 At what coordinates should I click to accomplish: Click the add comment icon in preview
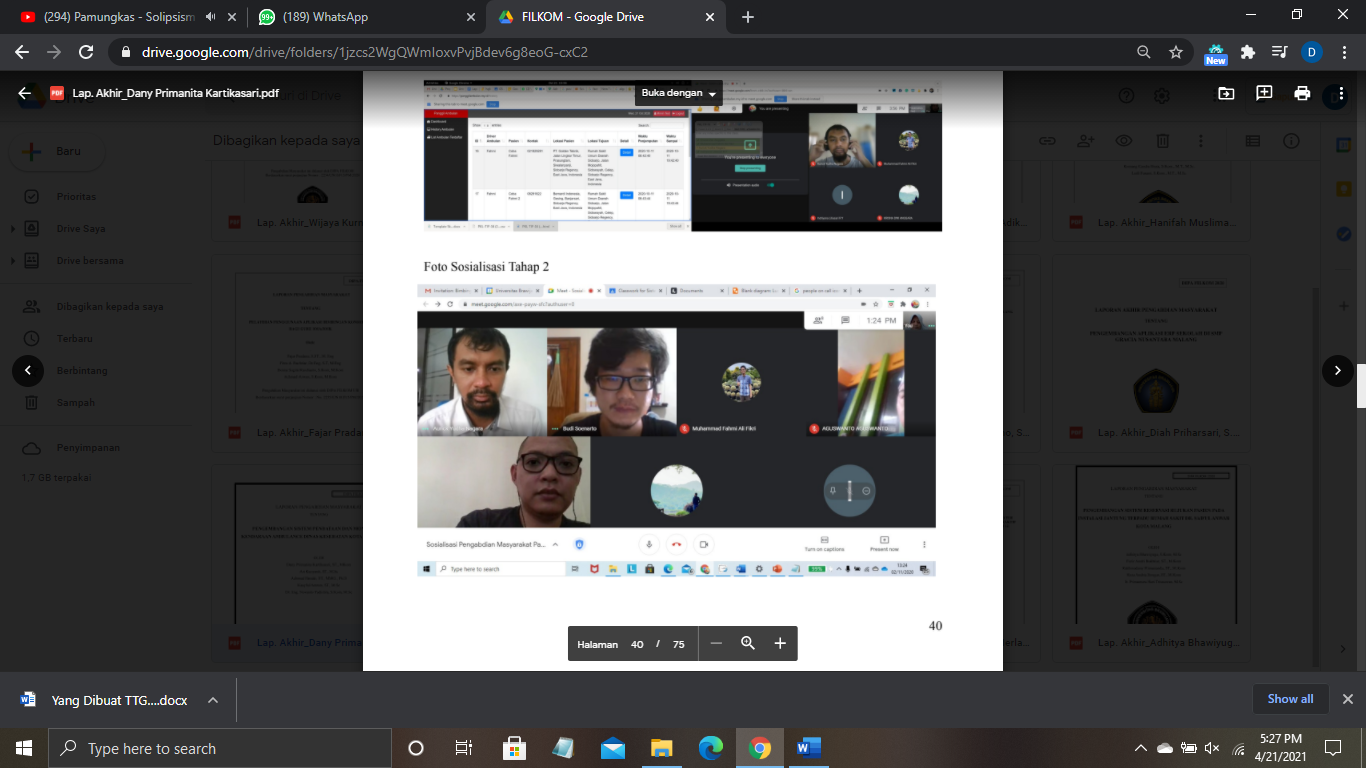pyautogui.click(x=1264, y=93)
